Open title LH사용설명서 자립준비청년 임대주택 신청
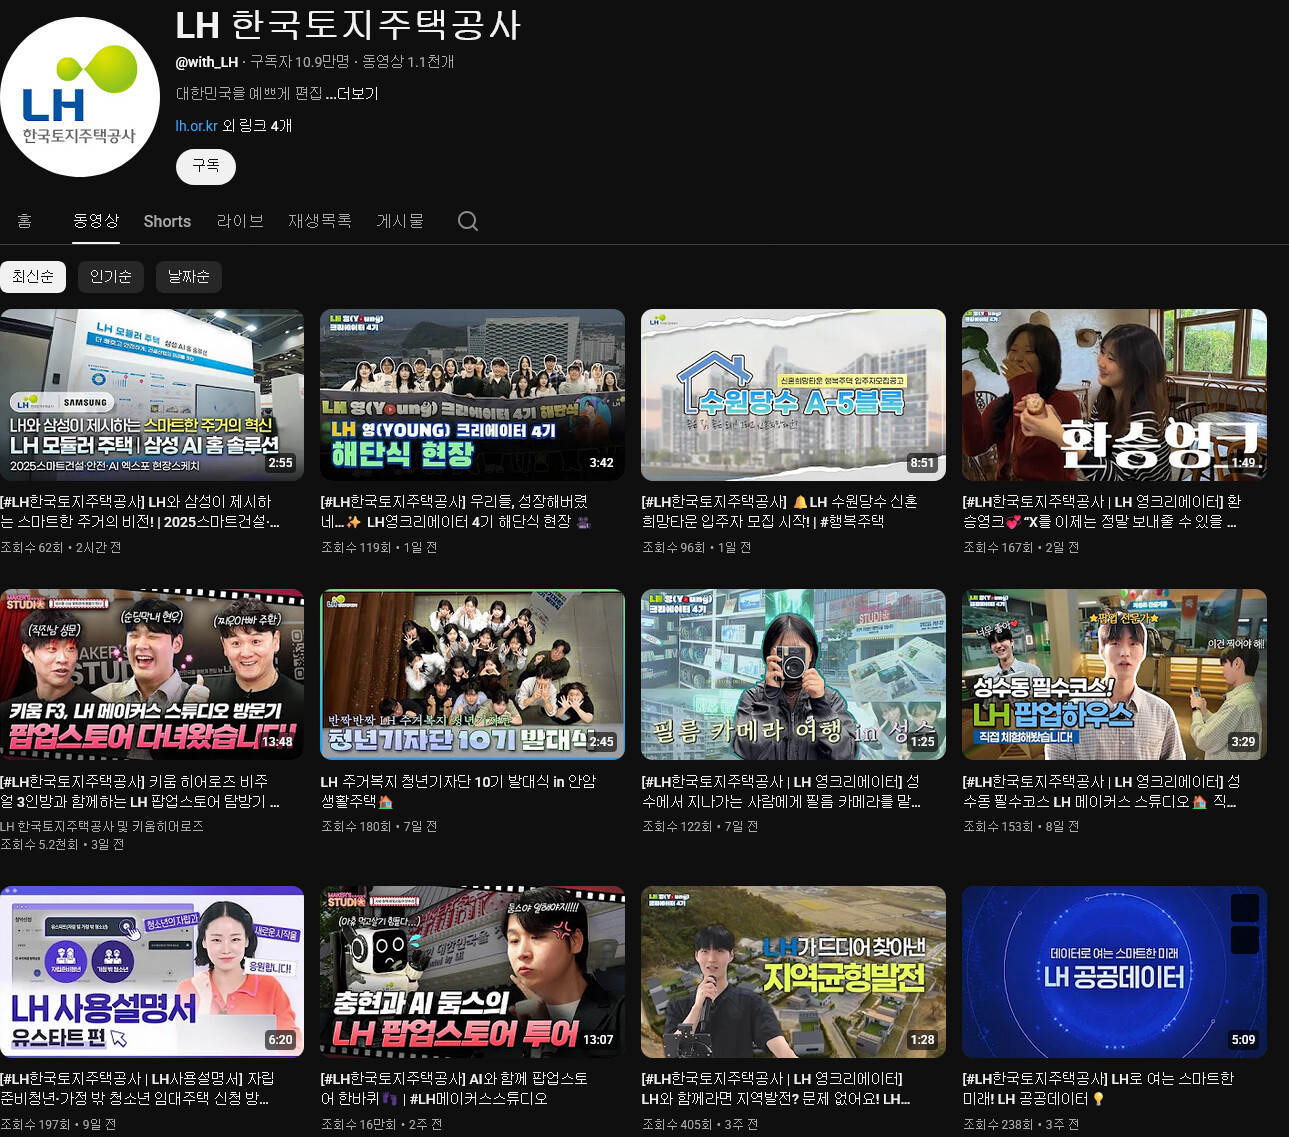The image size is (1289, 1137). point(138,1089)
